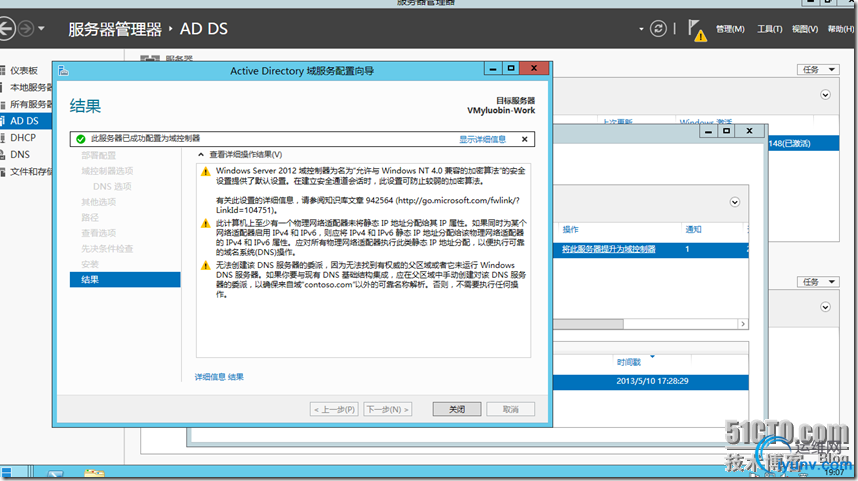This screenshot has height=481, width=858.
Task: Click warning icon about static IP address
Action: (x=206, y=224)
